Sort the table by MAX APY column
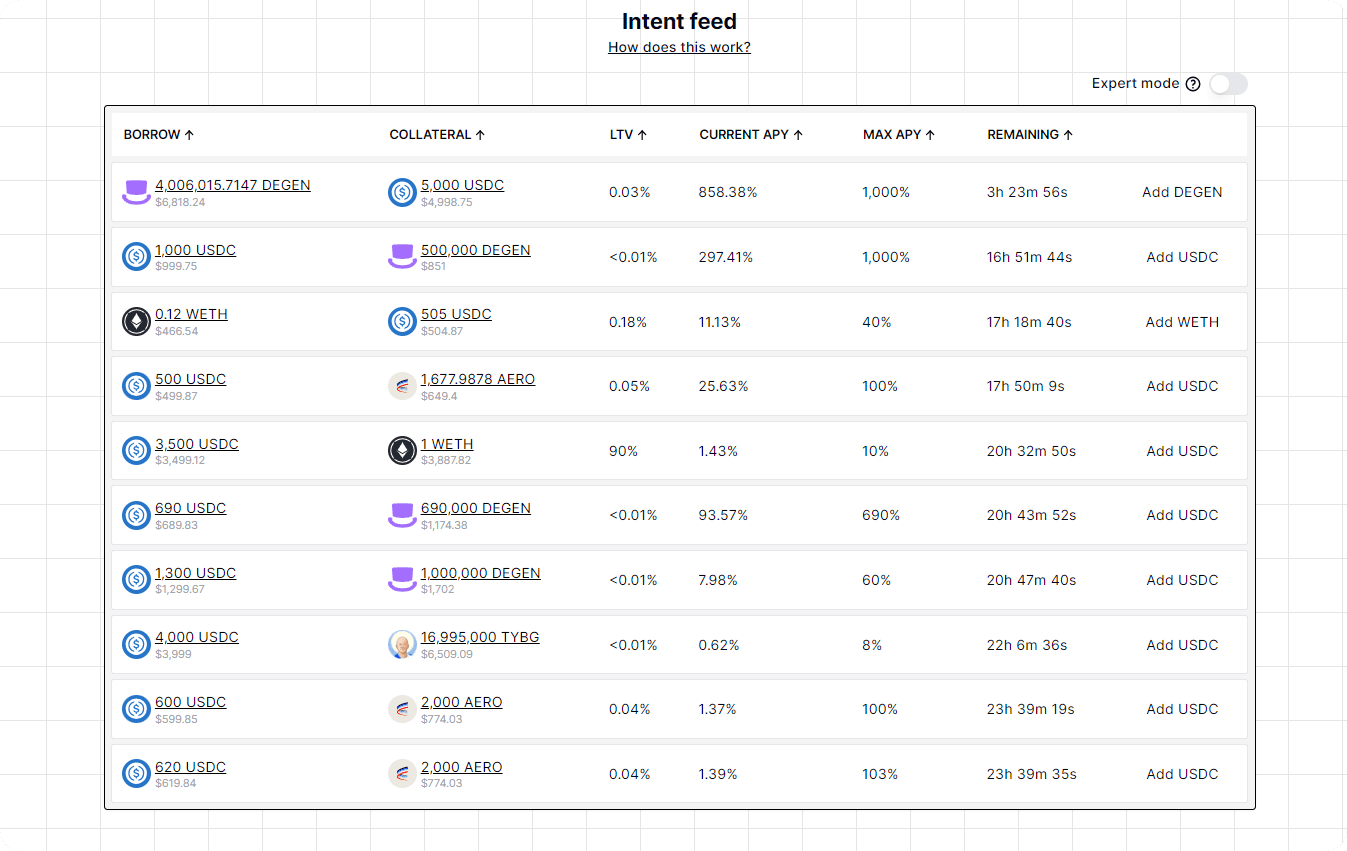 click(x=899, y=134)
